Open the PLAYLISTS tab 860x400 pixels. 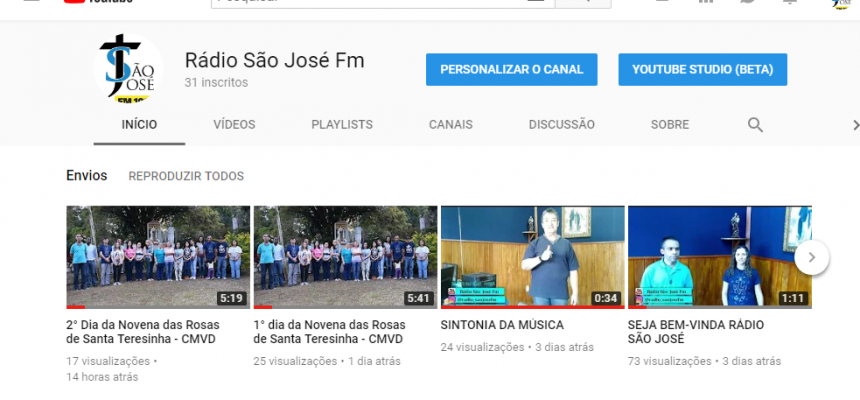click(342, 125)
